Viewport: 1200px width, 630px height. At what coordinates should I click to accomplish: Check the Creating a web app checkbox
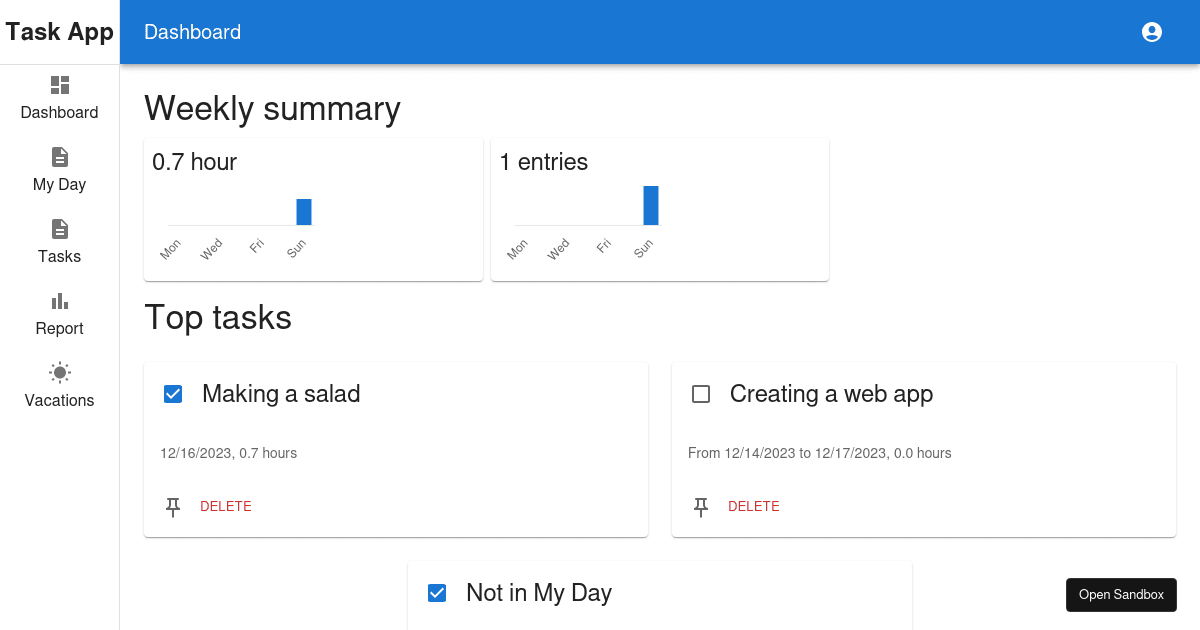700,394
